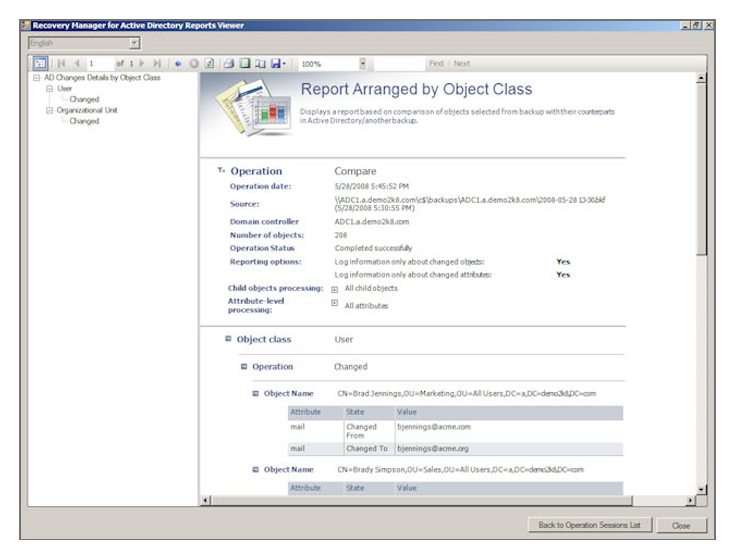Collapse the User tree node
Viewport: 736px width, 559px height.
click(x=49, y=89)
